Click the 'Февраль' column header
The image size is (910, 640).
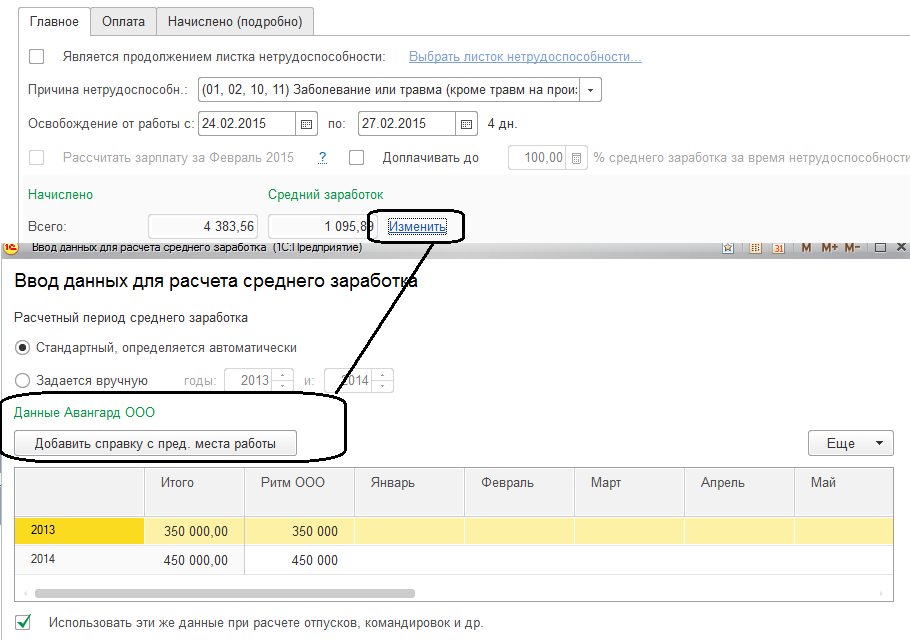coord(519,492)
